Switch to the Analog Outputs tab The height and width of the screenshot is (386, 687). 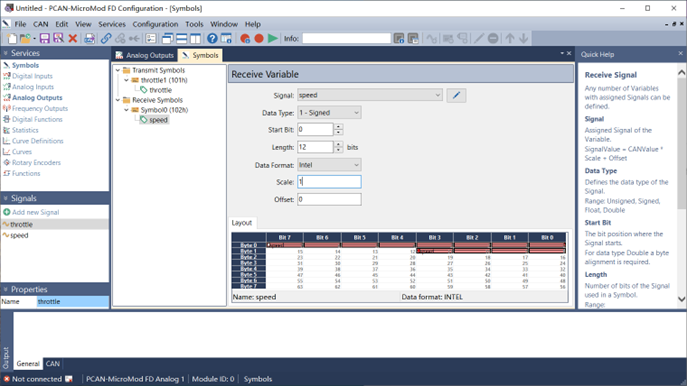tap(145, 55)
